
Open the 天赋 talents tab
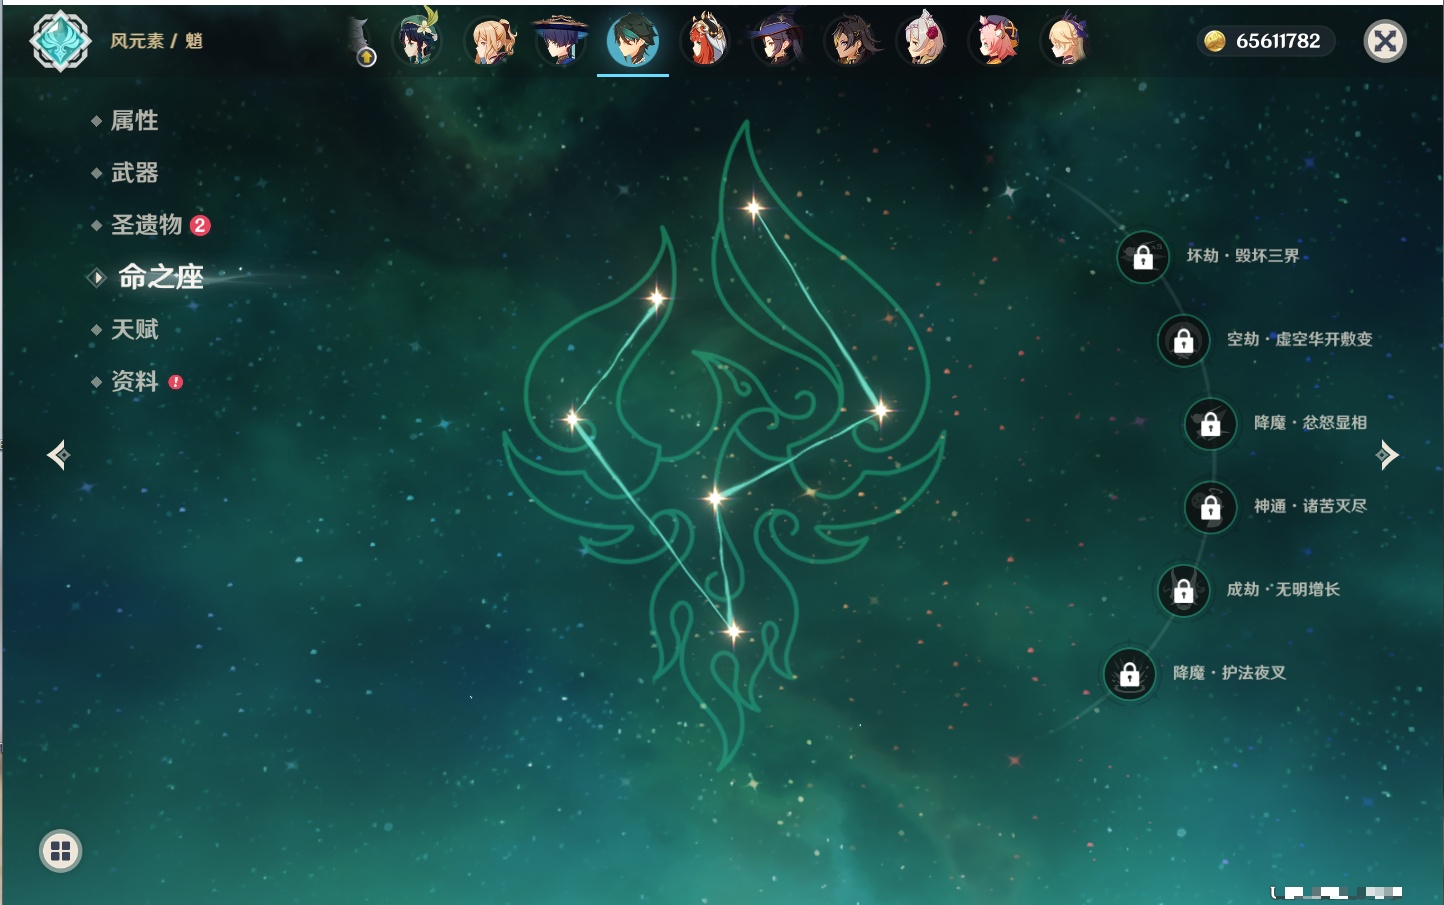pyautogui.click(x=134, y=329)
